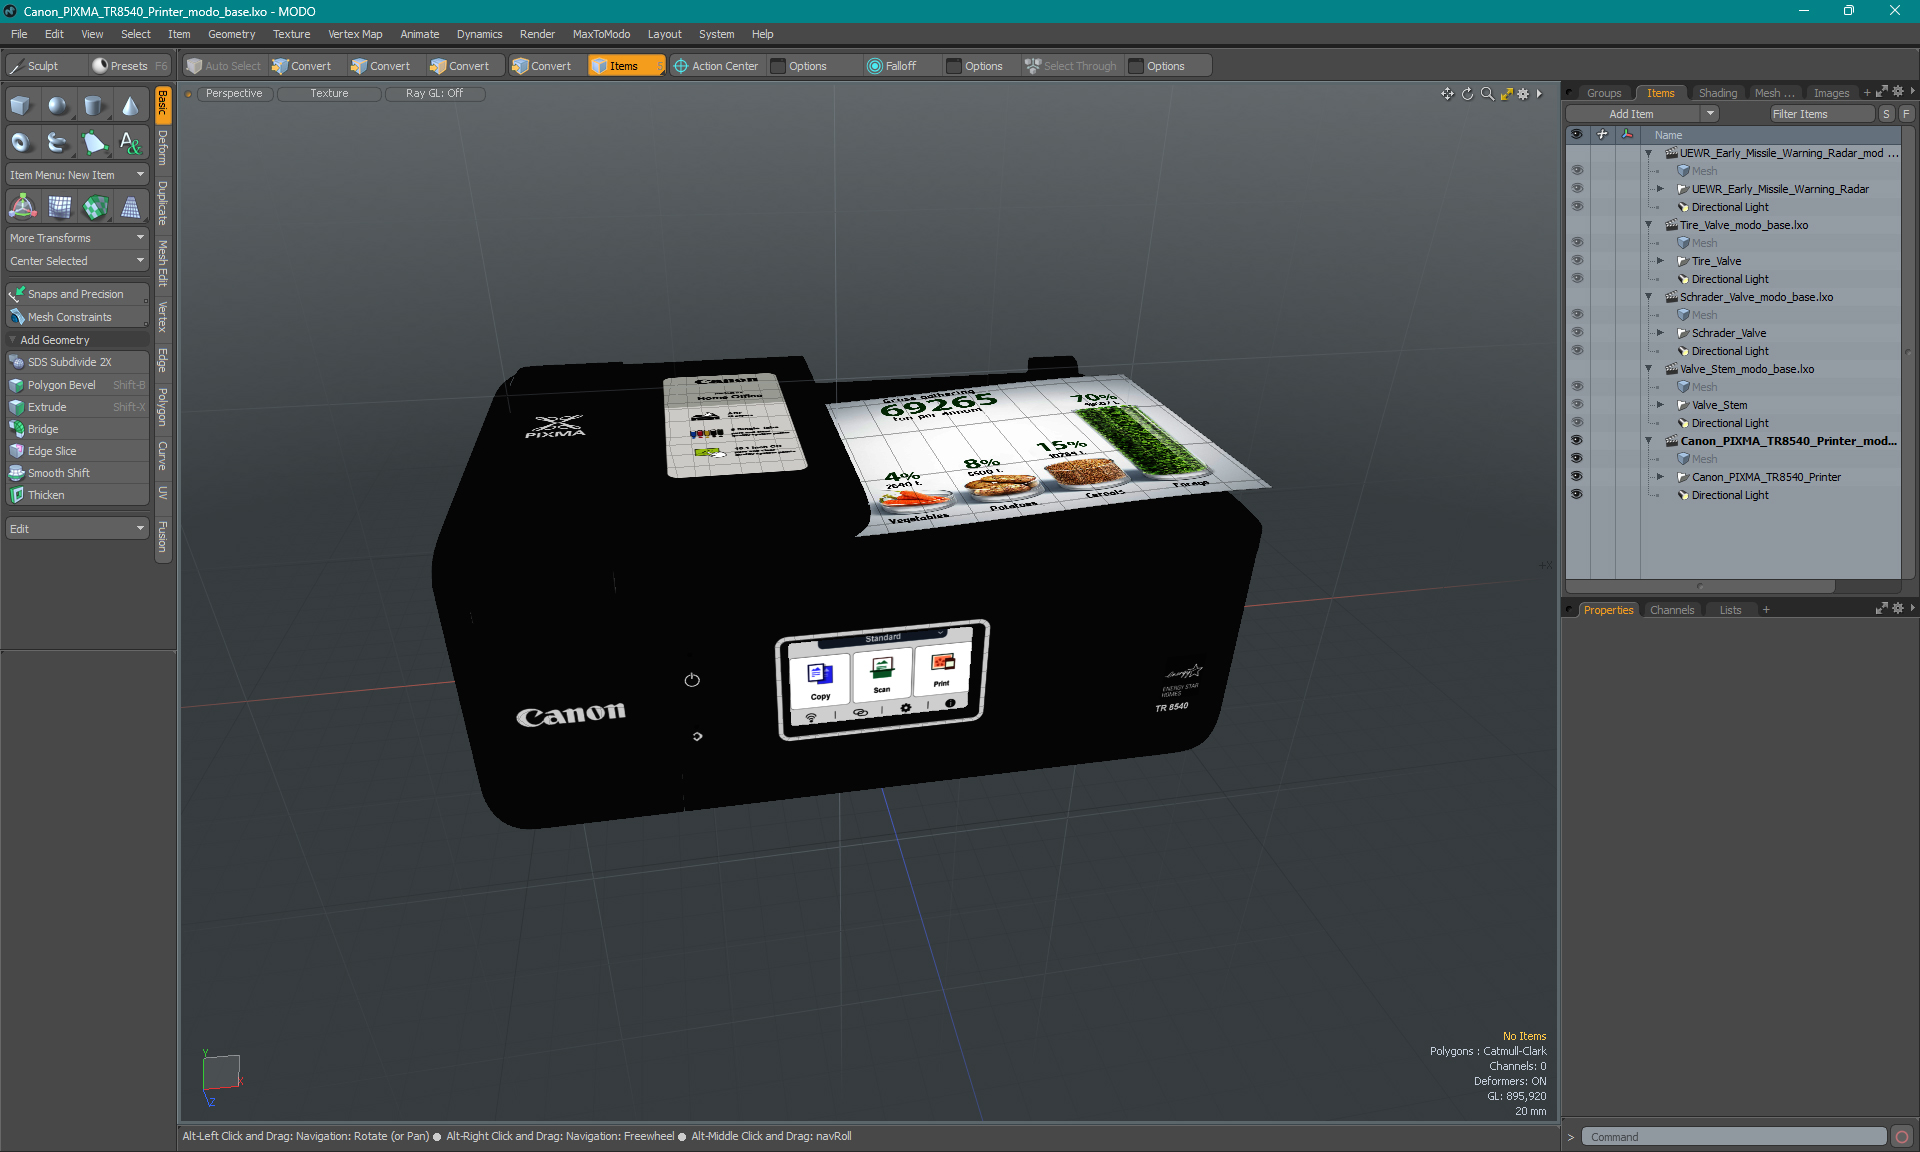Open viewport settings gear icon
The height and width of the screenshot is (1152, 1920).
[x=1523, y=94]
